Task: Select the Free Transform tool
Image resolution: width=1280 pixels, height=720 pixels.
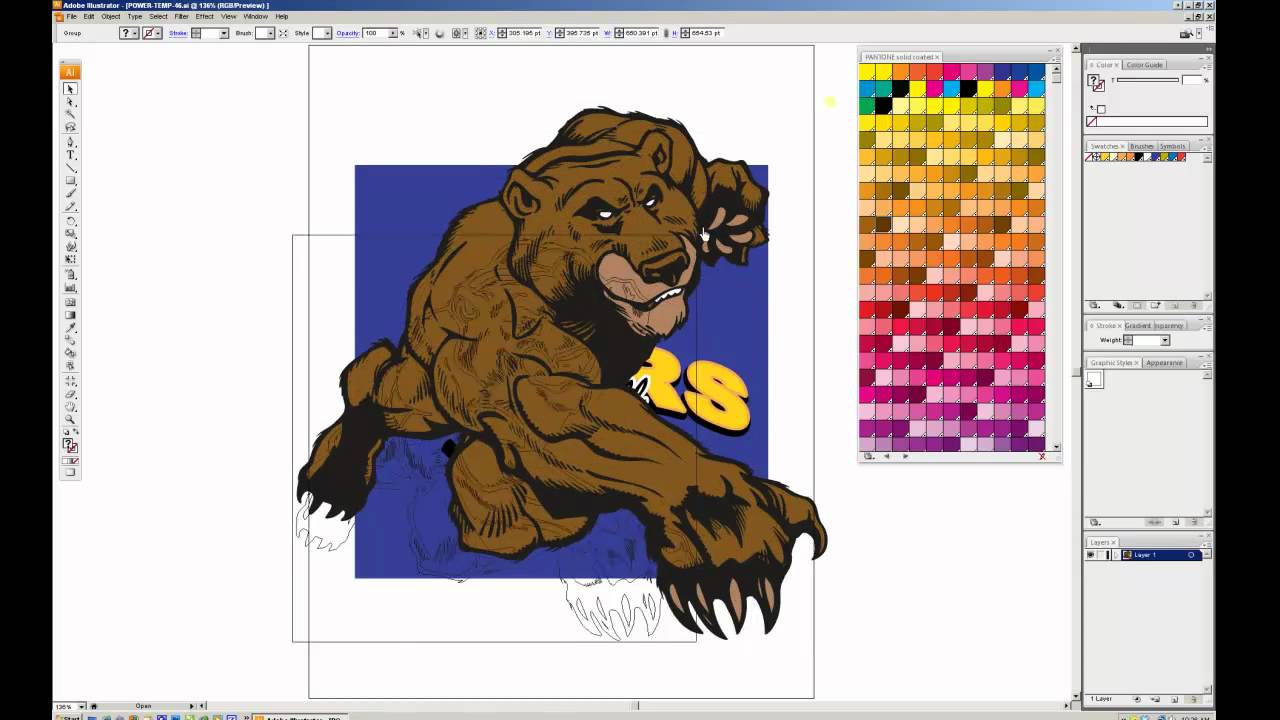Action: [70, 259]
